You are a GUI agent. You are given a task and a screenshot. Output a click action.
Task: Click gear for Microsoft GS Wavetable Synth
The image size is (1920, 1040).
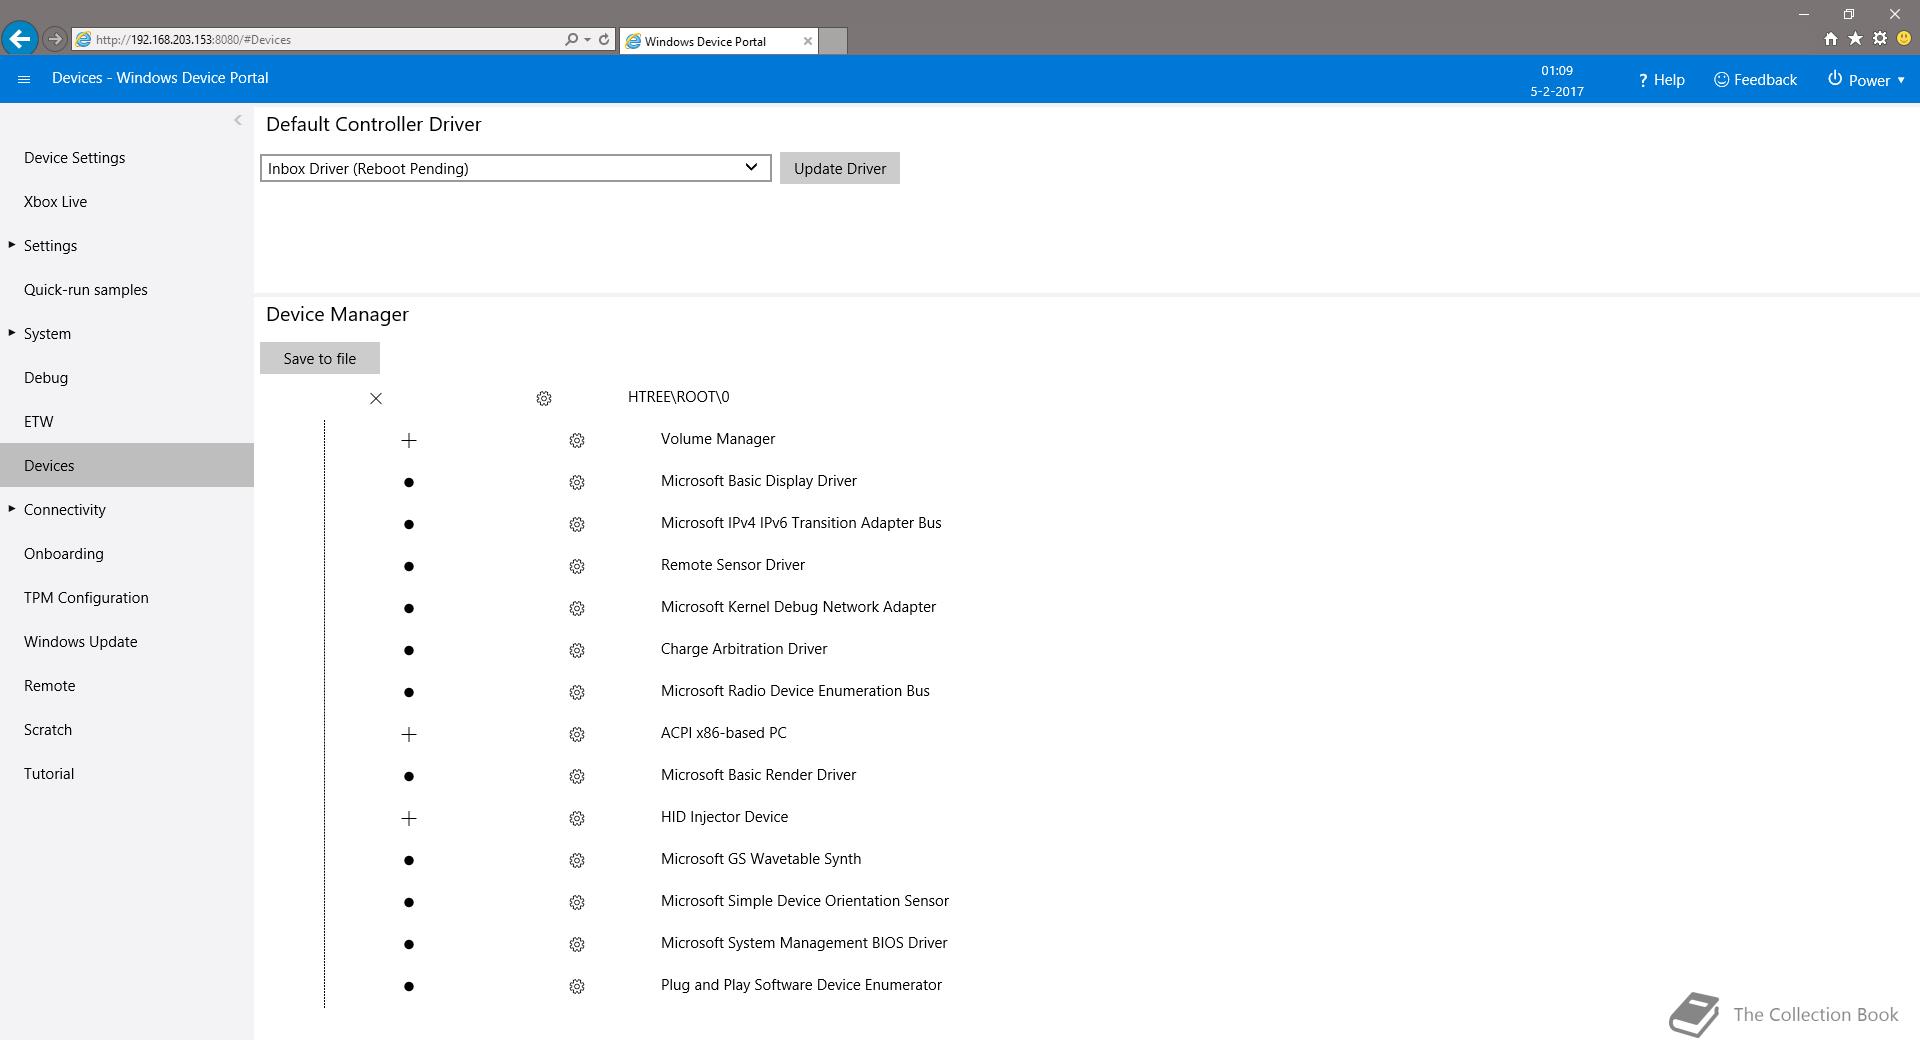tap(577, 860)
